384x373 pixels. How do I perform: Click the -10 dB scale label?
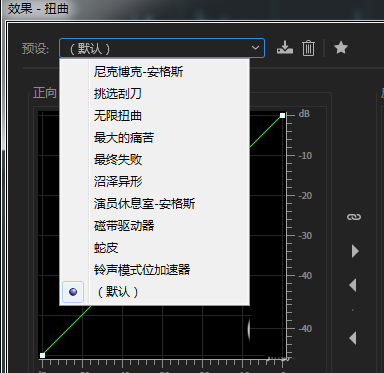click(305, 156)
